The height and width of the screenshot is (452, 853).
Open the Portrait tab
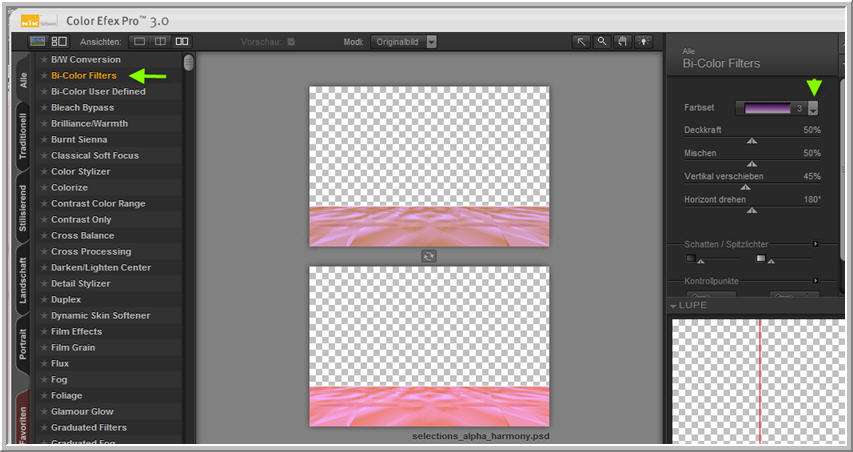(x=24, y=344)
